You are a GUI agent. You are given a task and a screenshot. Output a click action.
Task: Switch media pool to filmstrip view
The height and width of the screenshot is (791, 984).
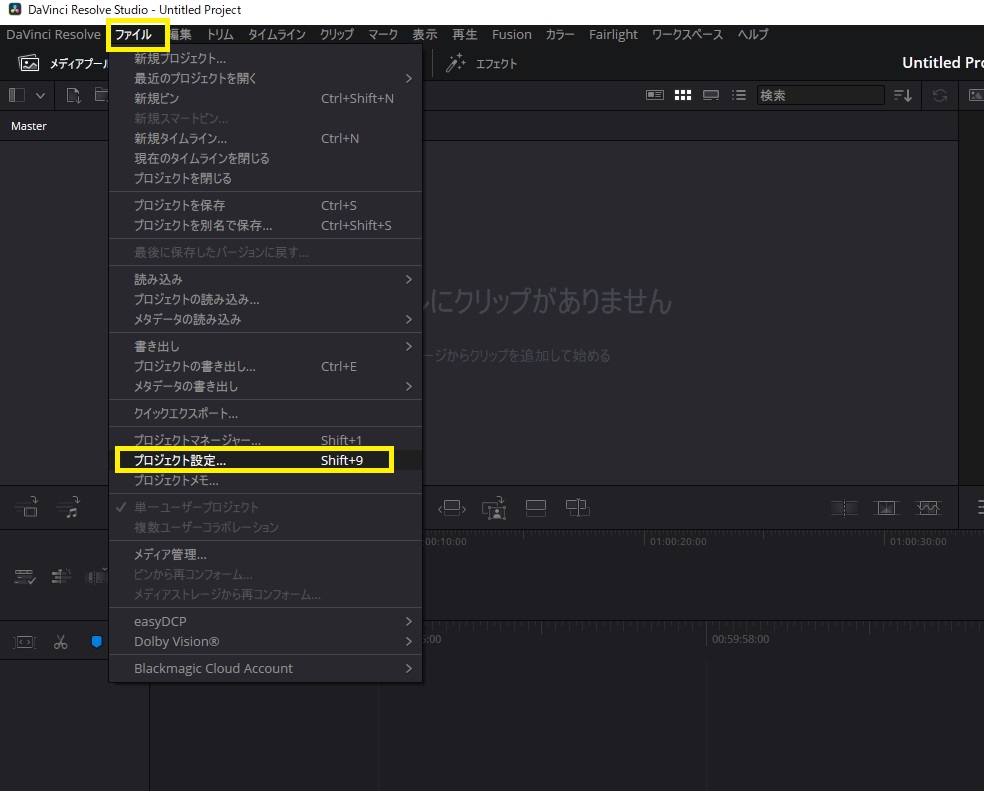click(711, 95)
